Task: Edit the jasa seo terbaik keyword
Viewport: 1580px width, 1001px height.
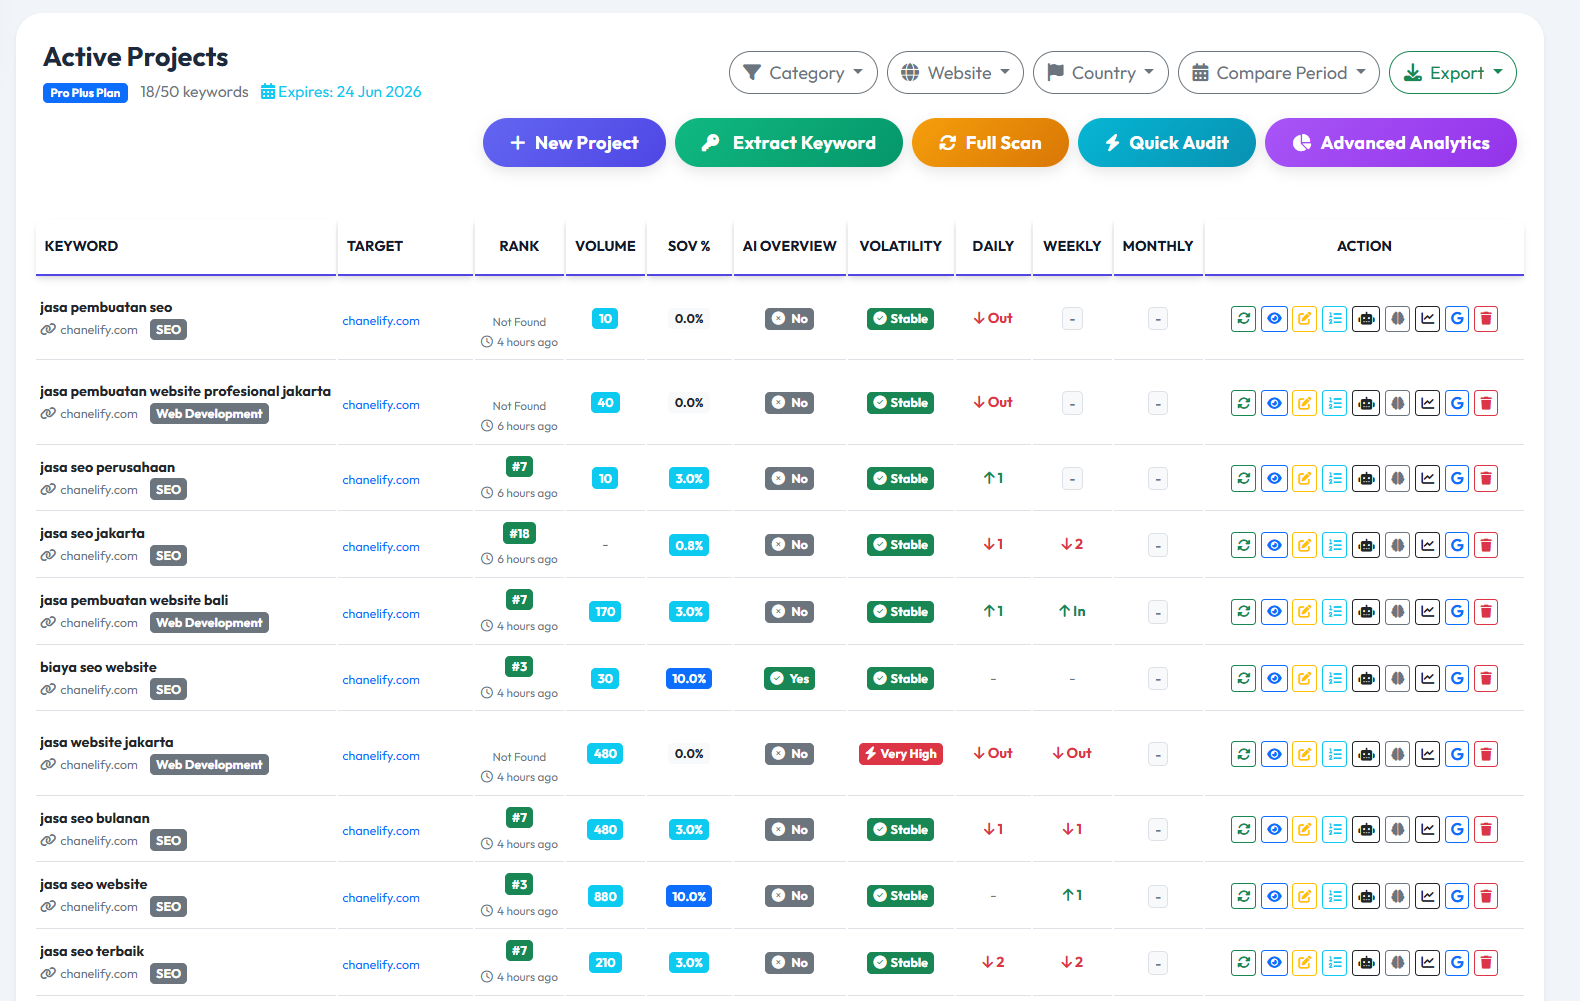Action: tap(1304, 963)
